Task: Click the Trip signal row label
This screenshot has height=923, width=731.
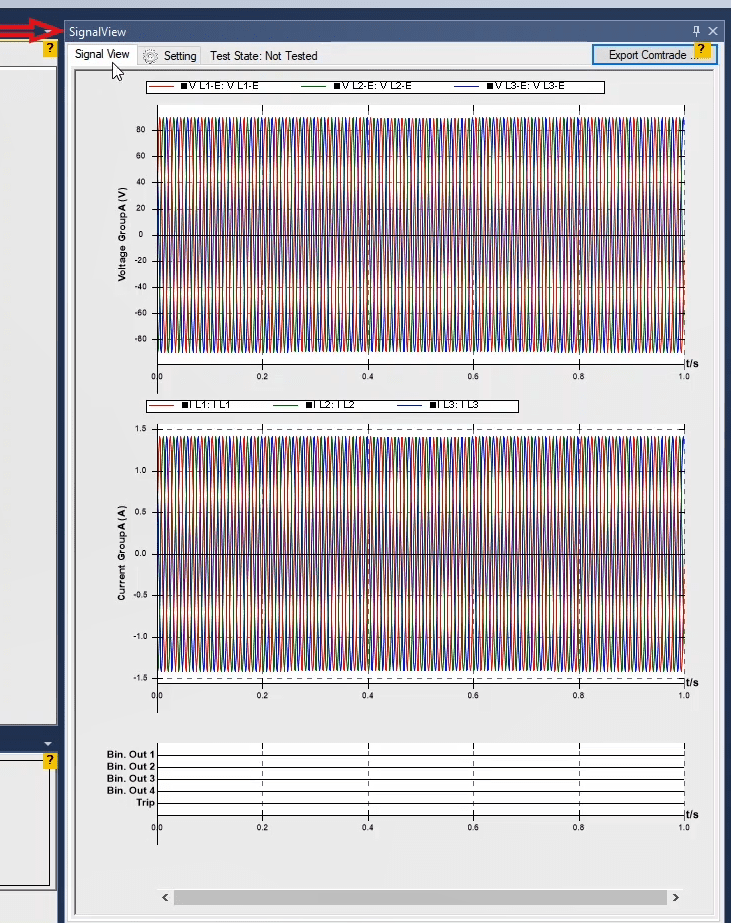Action: (x=145, y=803)
